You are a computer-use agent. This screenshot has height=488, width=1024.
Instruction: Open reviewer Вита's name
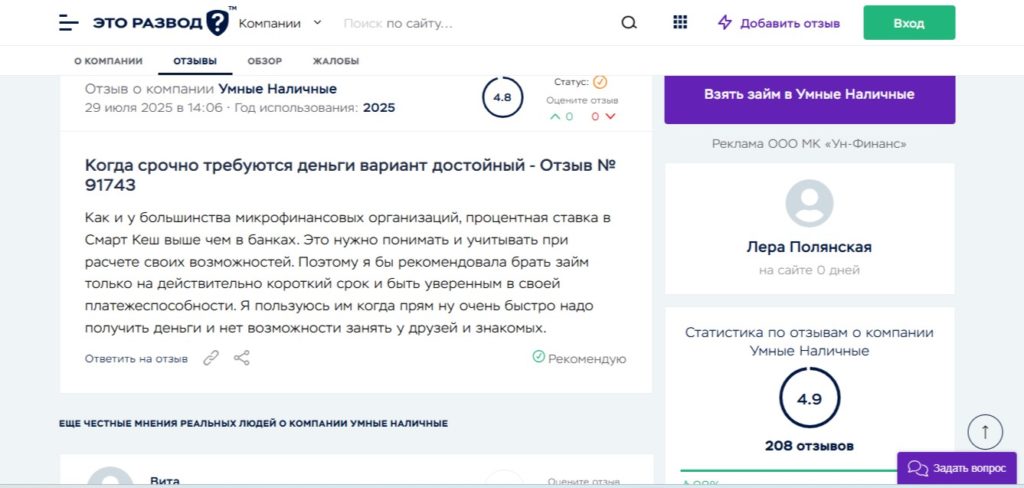click(165, 481)
